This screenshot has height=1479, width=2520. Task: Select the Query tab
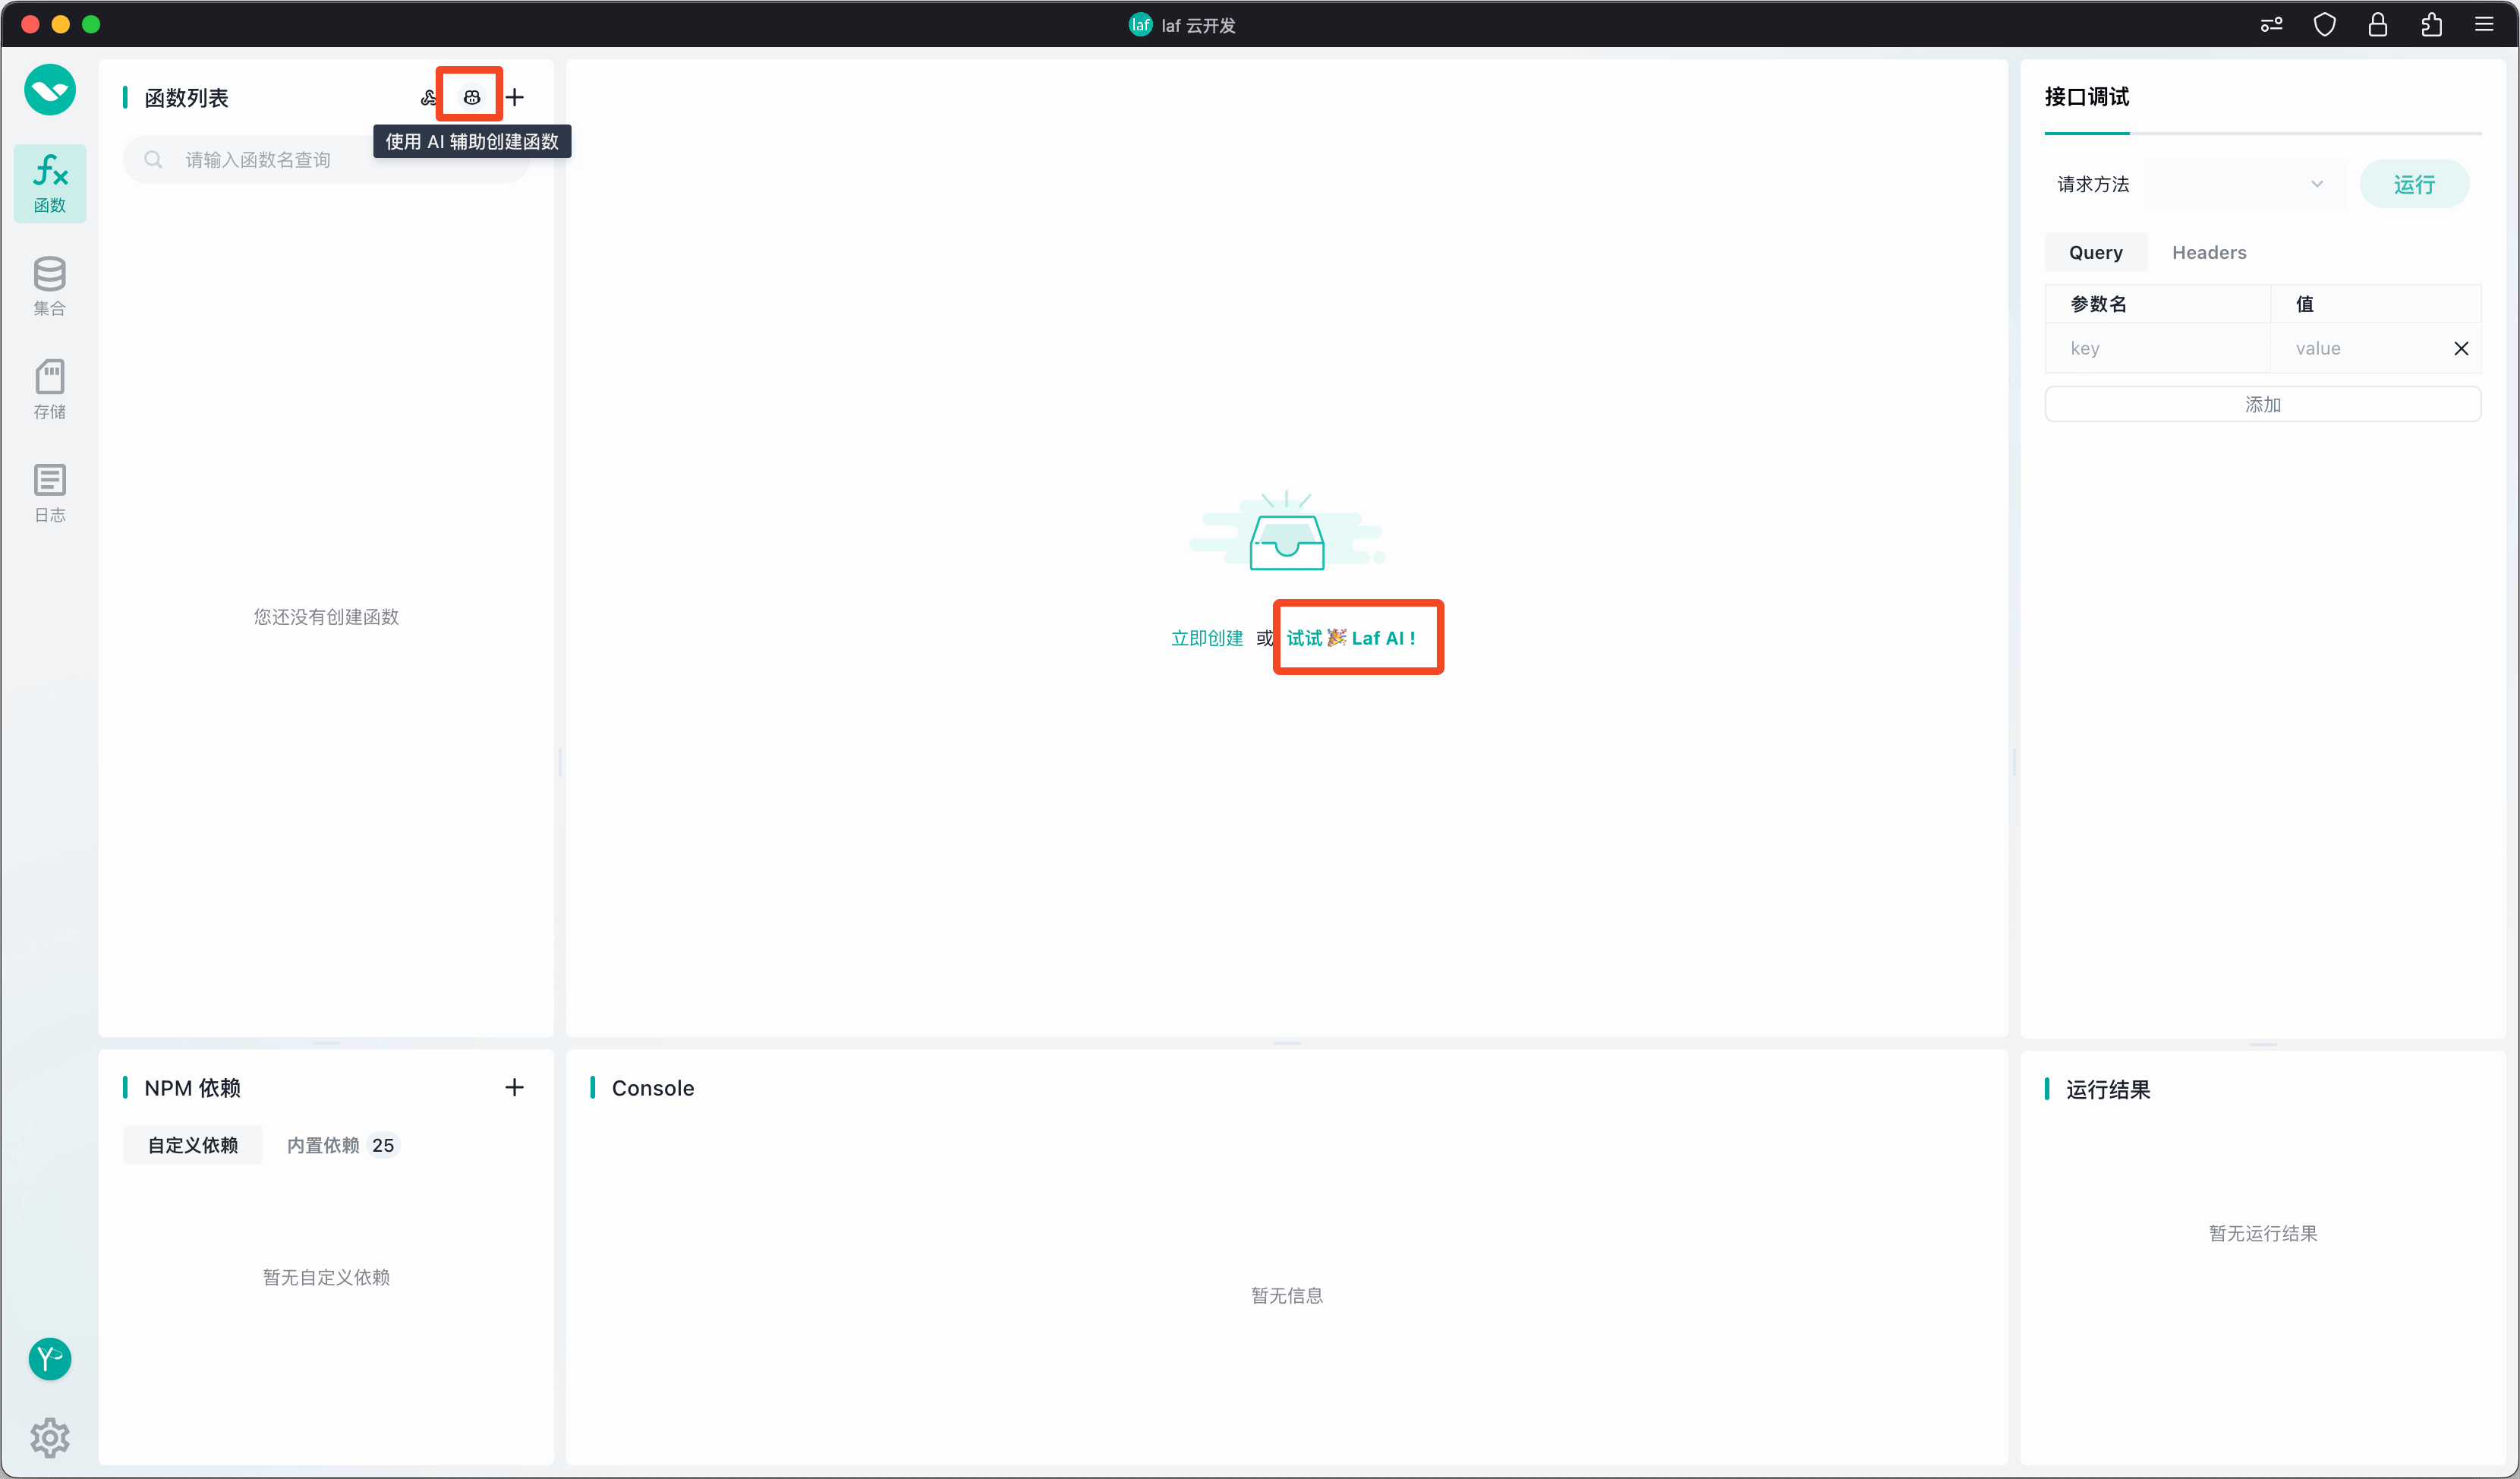pyautogui.click(x=2095, y=252)
